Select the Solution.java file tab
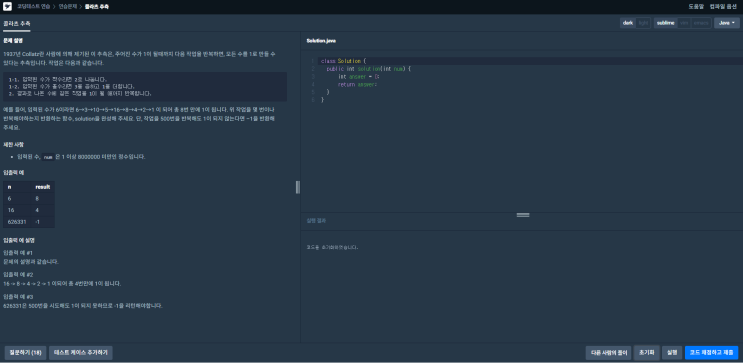 pyautogui.click(x=321, y=41)
